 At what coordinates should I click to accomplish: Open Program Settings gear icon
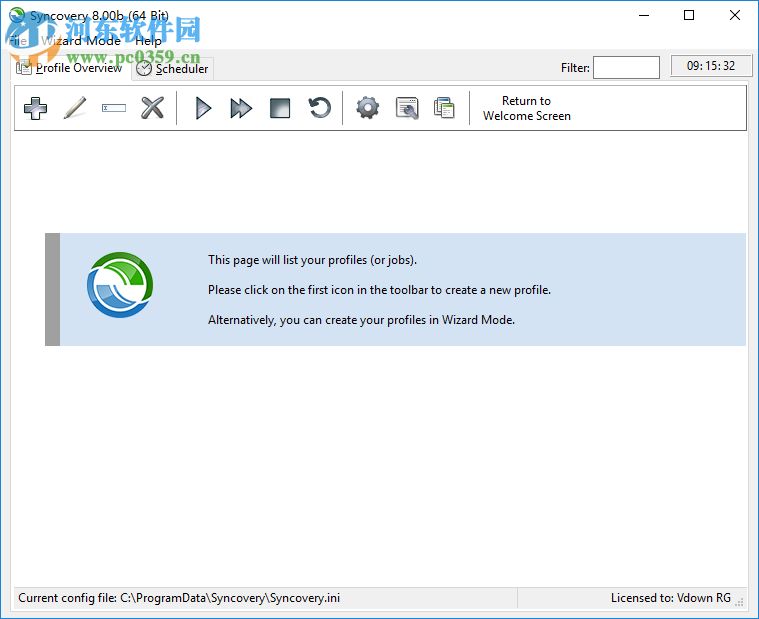pos(368,108)
